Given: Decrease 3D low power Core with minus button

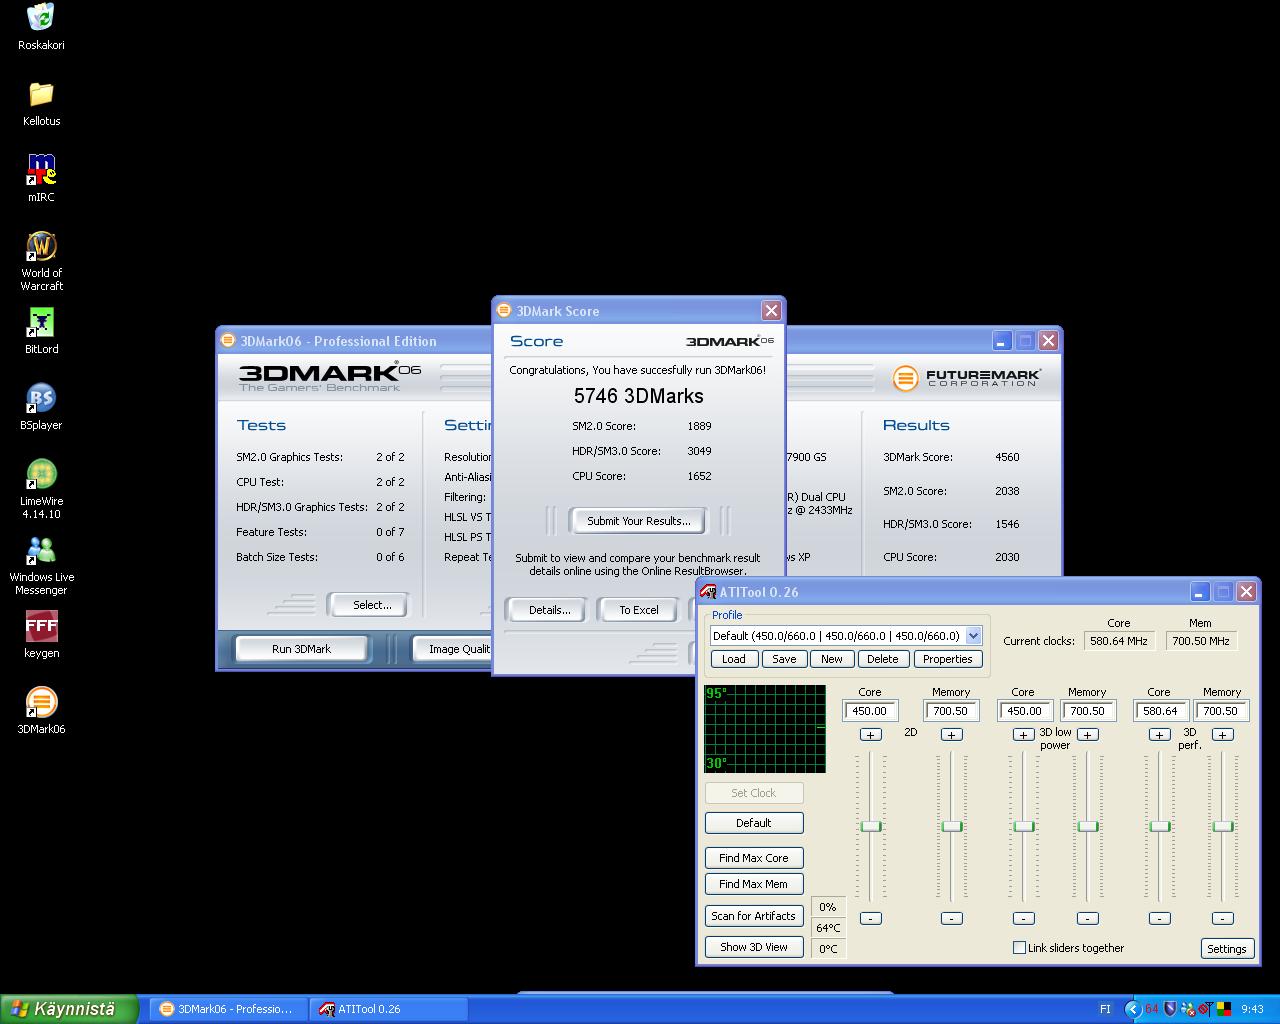Looking at the screenshot, I should [1023, 918].
